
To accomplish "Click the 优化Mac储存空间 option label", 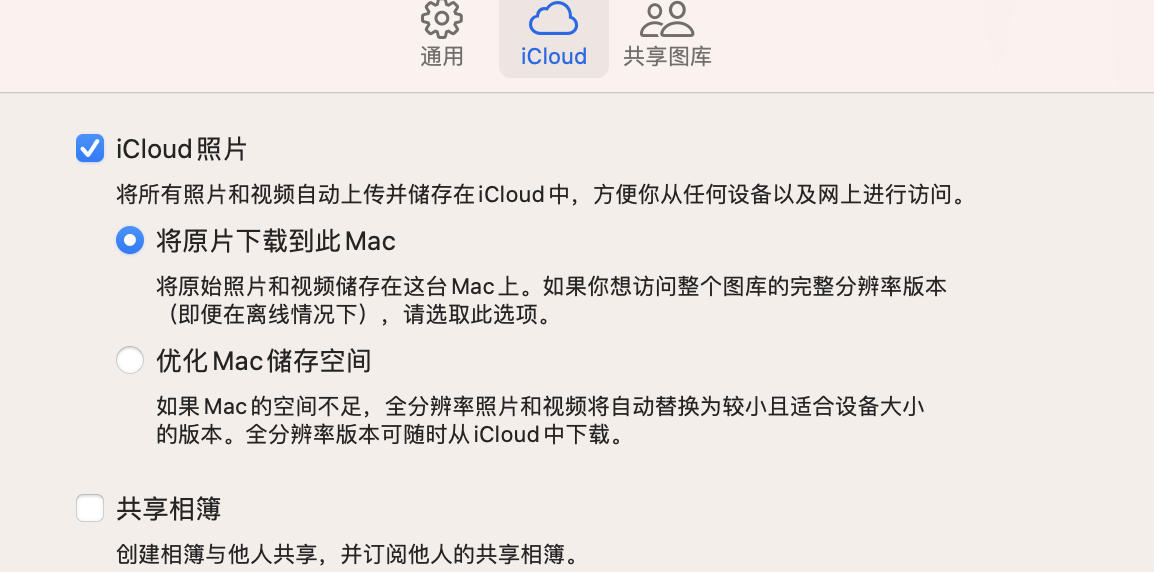I will pos(264,360).
